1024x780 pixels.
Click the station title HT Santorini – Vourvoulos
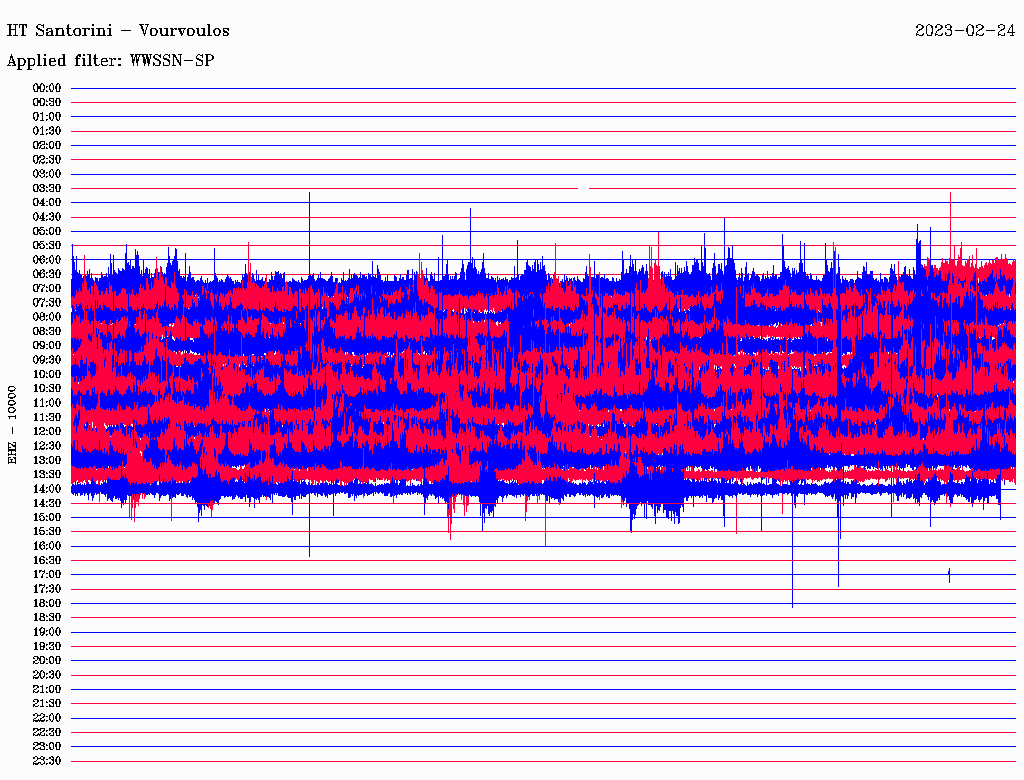click(118, 30)
